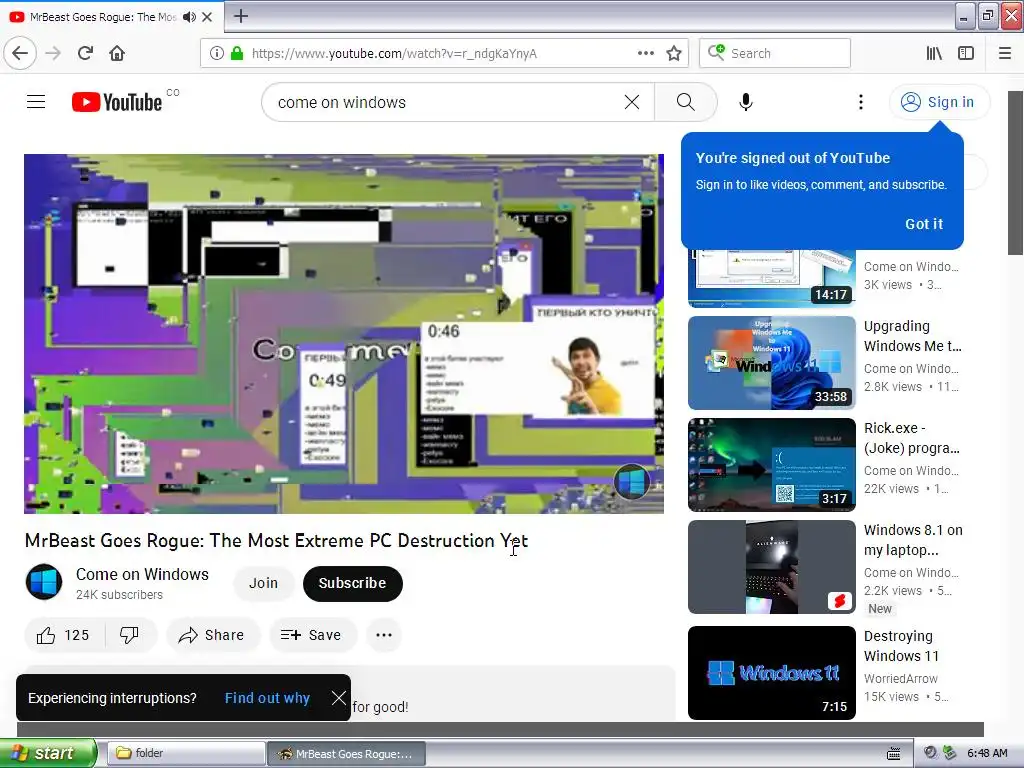The height and width of the screenshot is (768, 1024).
Task: Open more actions ellipsis below video
Action: pos(384,635)
